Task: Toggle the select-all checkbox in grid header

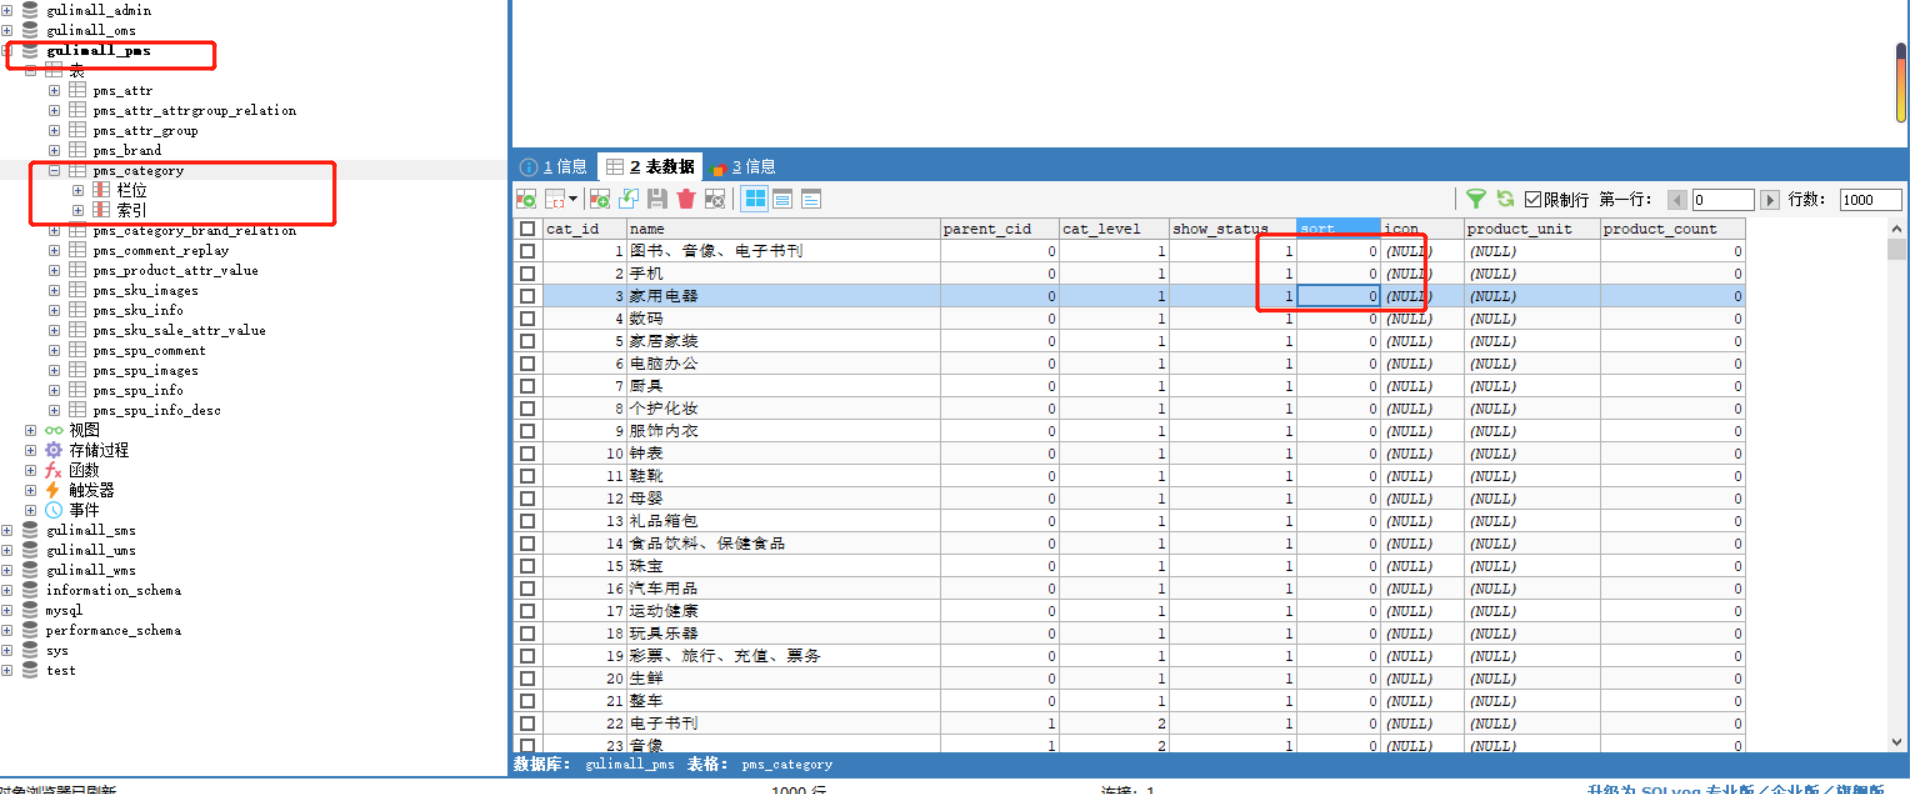Action: point(528,228)
